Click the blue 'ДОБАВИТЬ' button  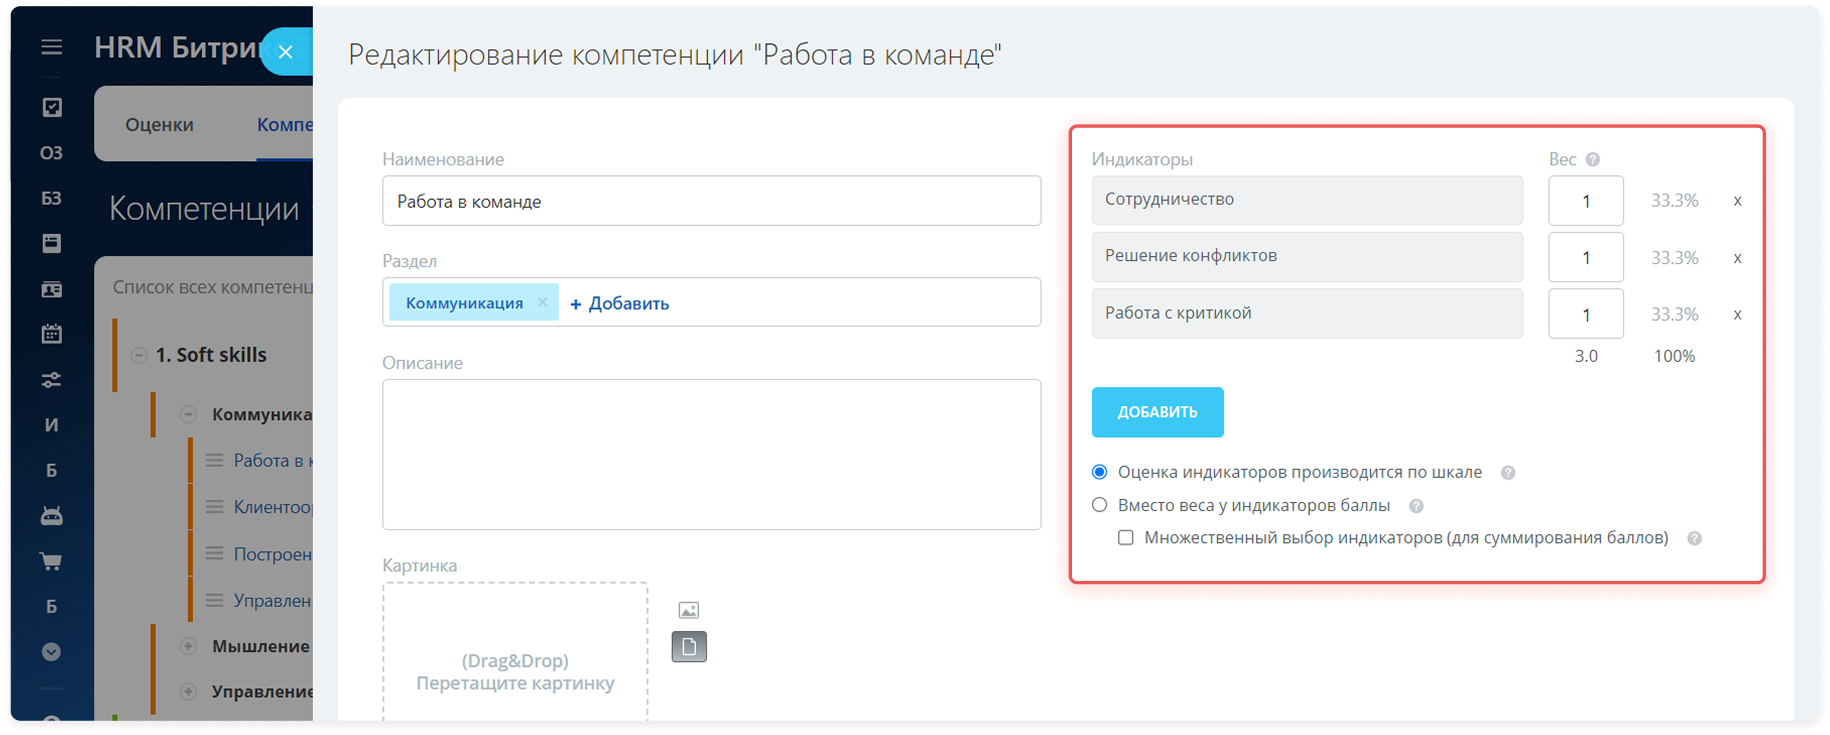point(1157,412)
